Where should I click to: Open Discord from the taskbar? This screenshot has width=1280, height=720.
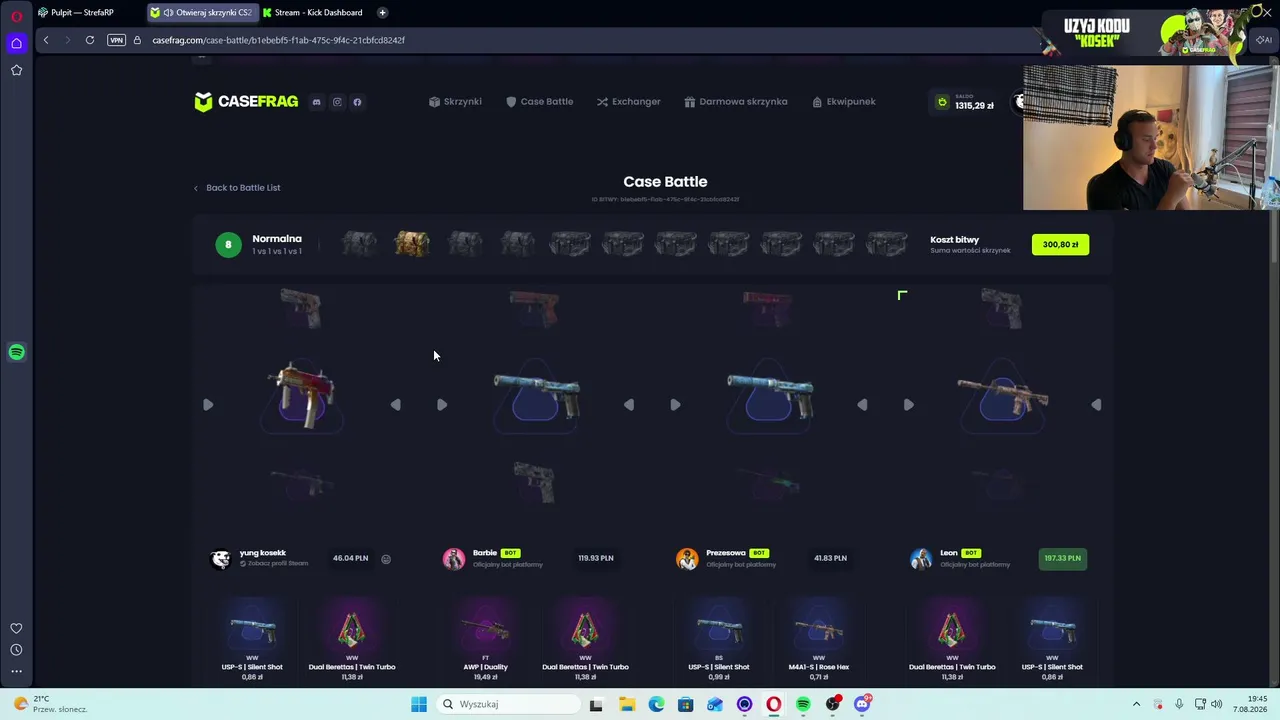(x=862, y=704)
